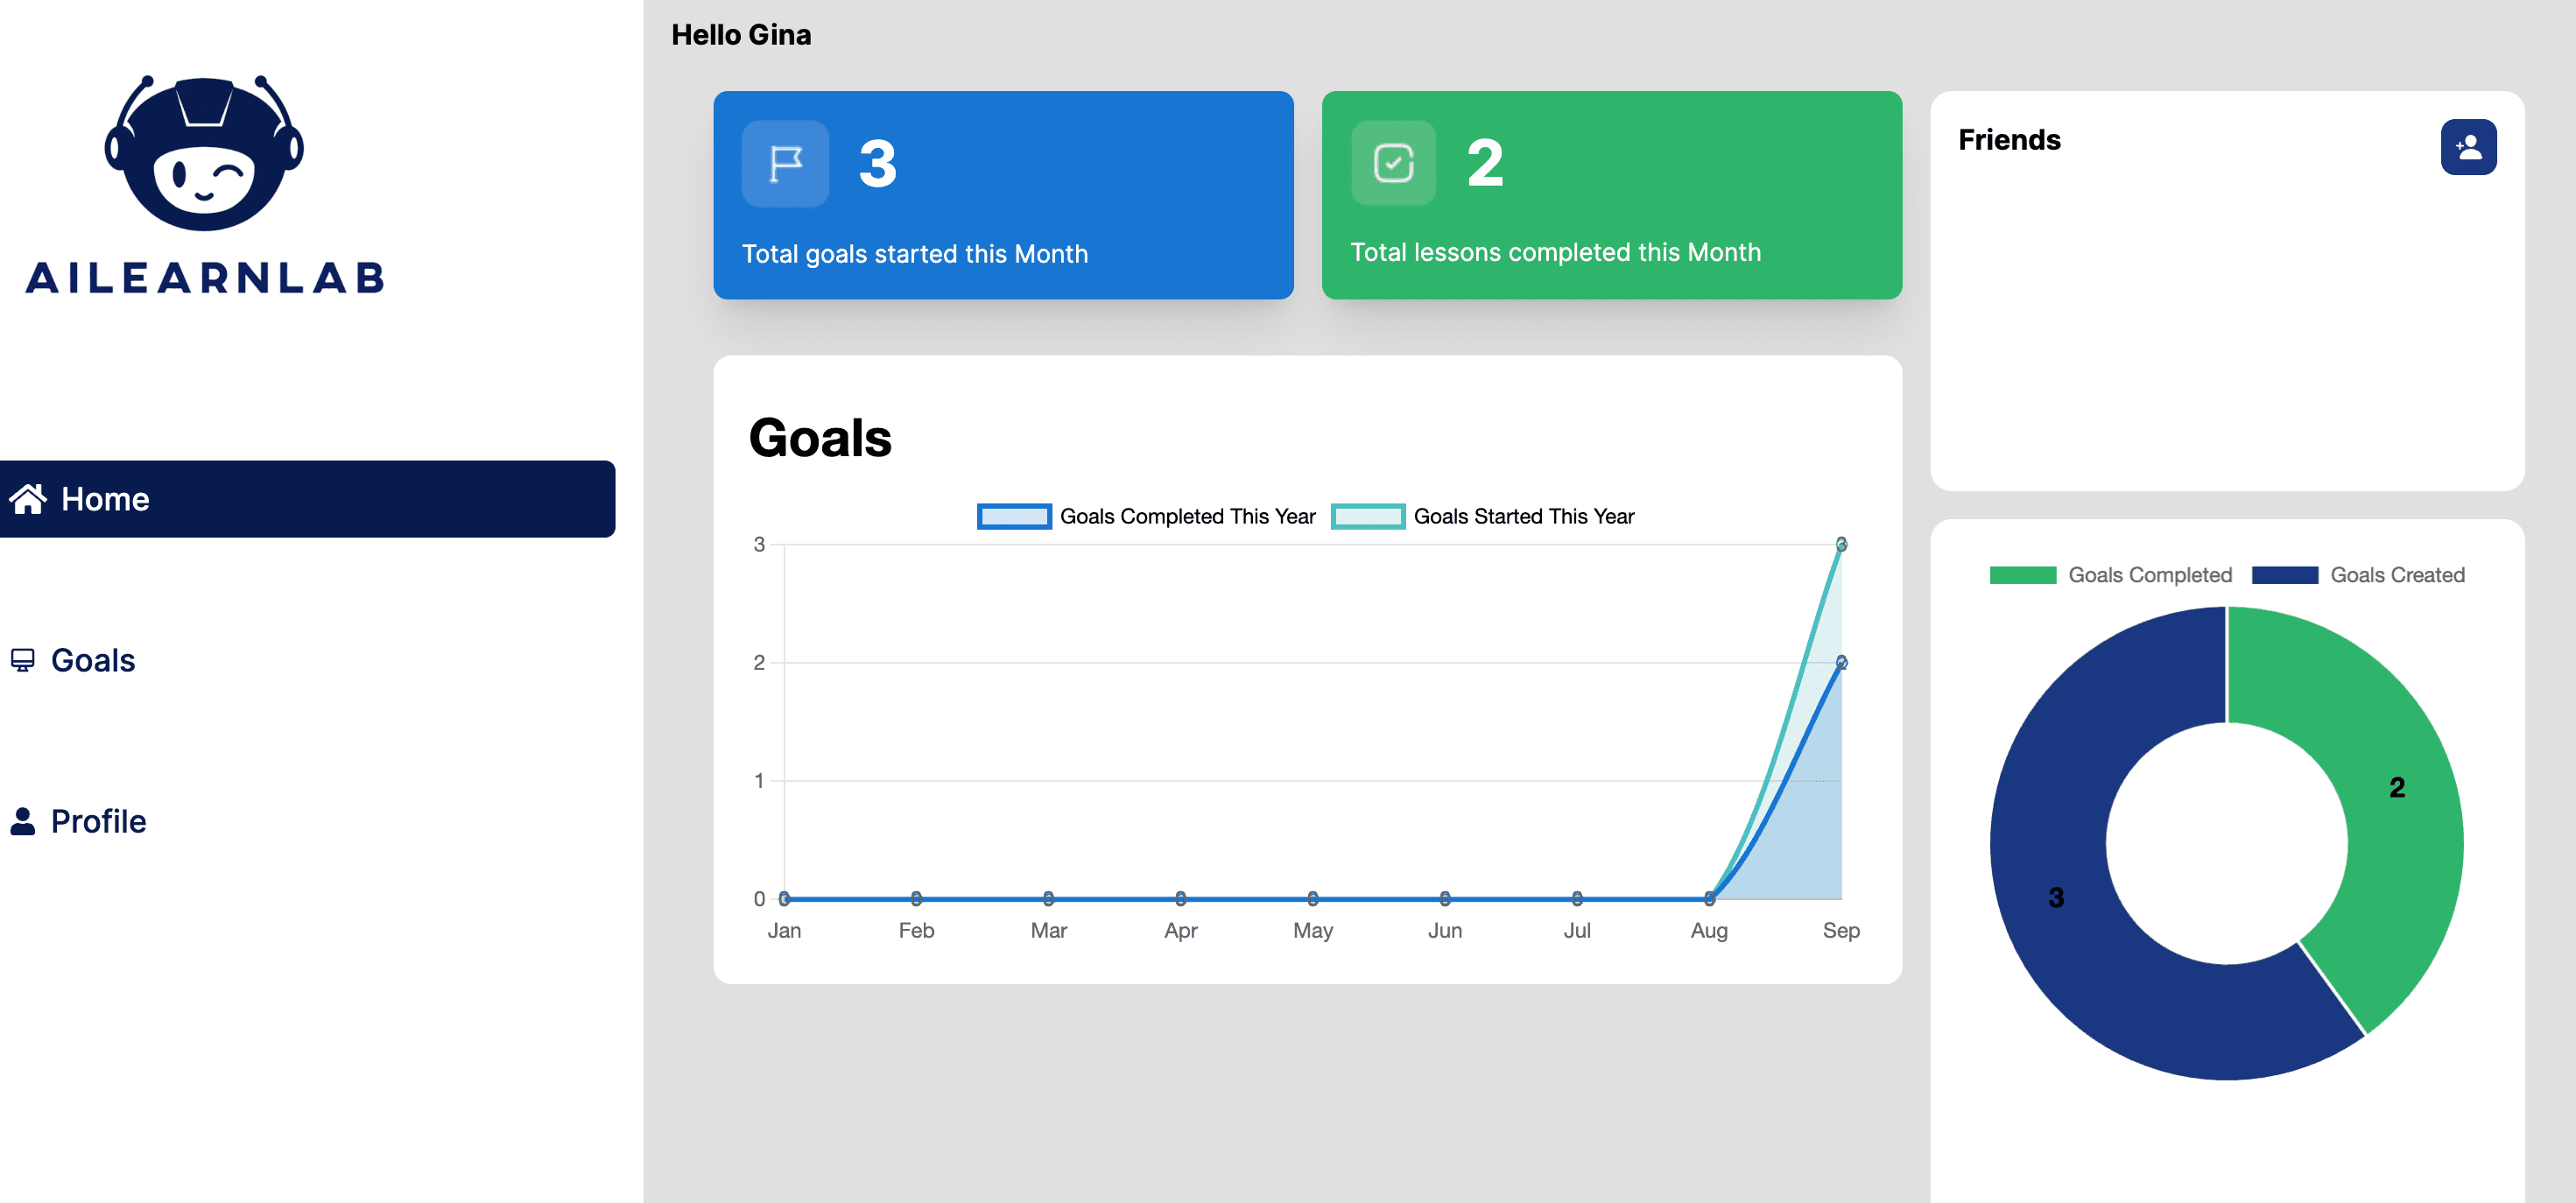The image size is (2576, 1203).
Task: Click the monitor icon beside Goals
Action: [22, 660]
